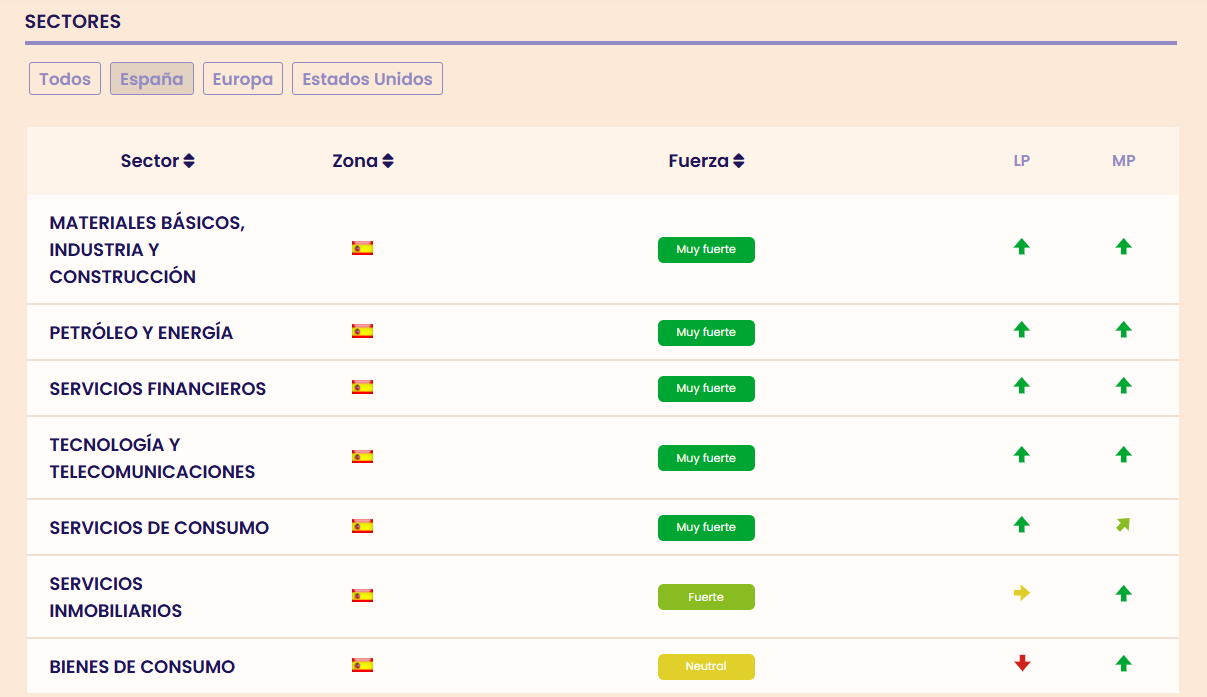Open the Petróleo y Energía sector

point(141,333)
